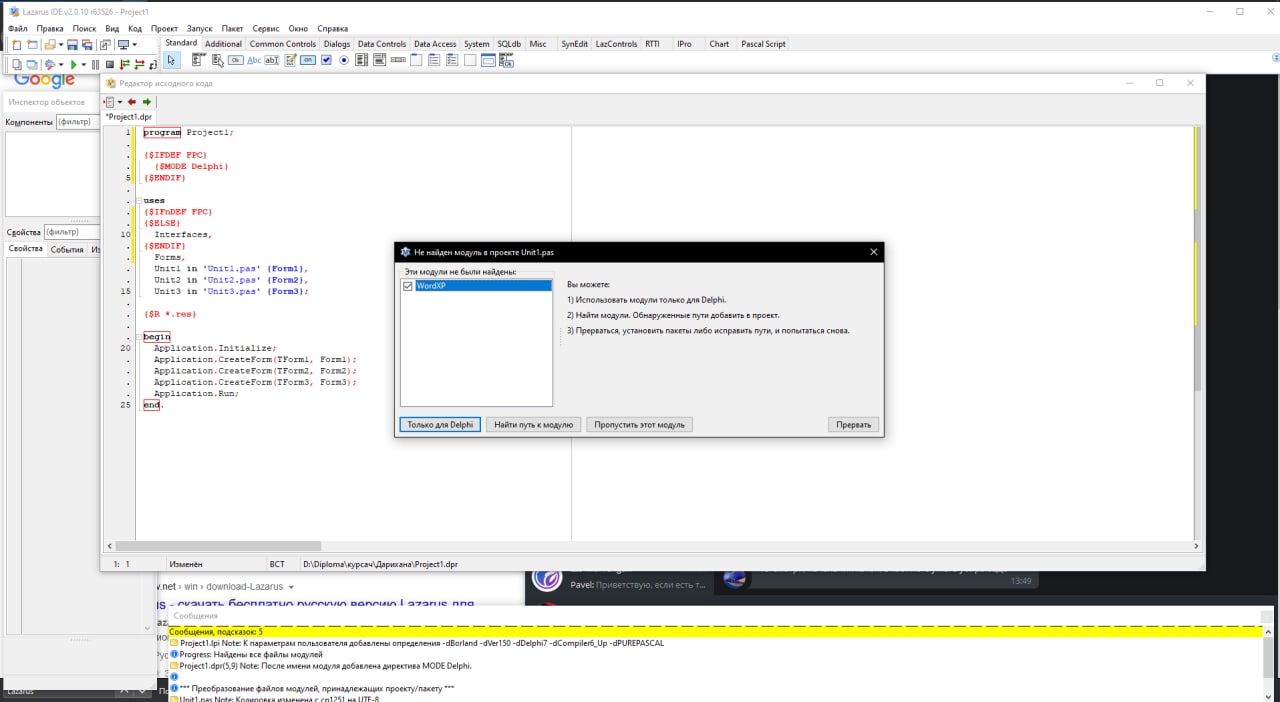
Task: Open dropdown arrow next to Open icon
Action: (61, 45)
